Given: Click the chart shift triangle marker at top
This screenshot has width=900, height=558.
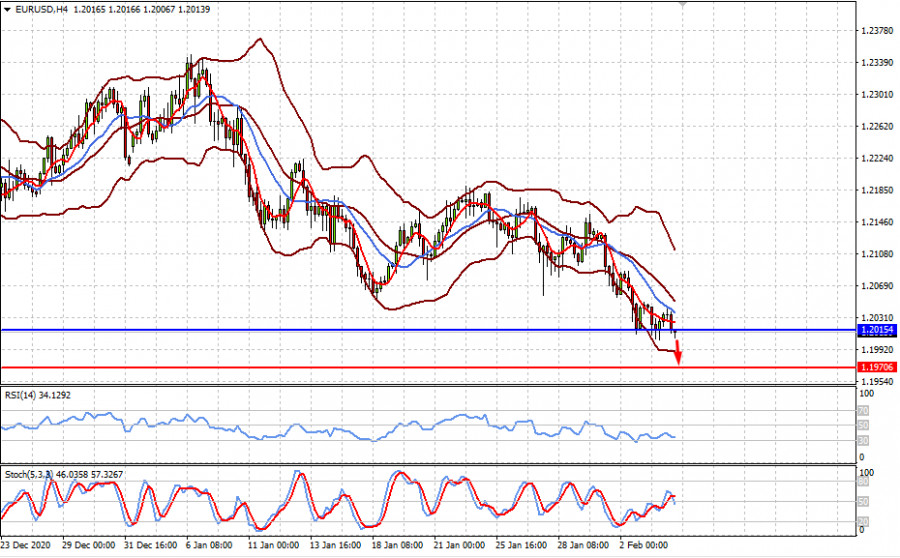Looking at the screenshot, I should 684,4.
